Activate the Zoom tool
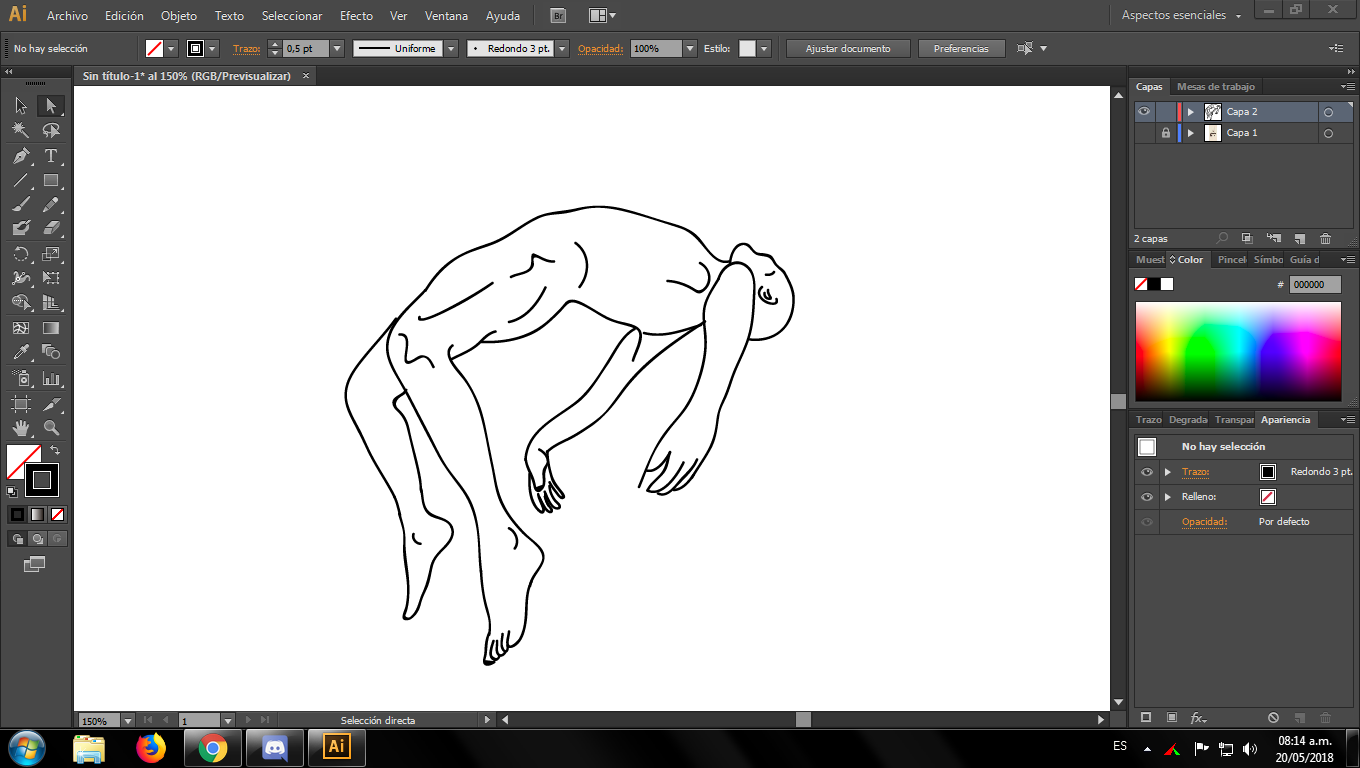Viewport: 1360px width, 768px height. click(51, 428)
